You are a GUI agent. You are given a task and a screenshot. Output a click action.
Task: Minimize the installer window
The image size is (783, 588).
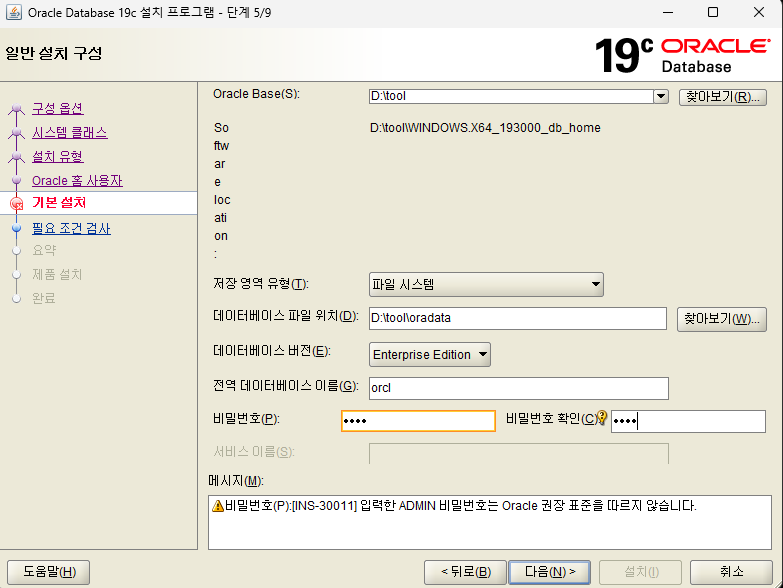[668, 12]
